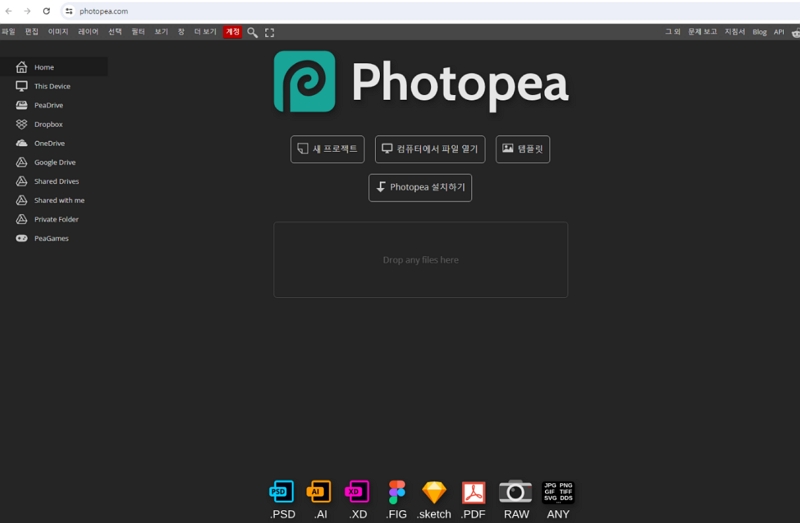This screenshot has width=800, height=523.
Task: Click the Home house icon in sidebar
Action: tap(21, 67)
